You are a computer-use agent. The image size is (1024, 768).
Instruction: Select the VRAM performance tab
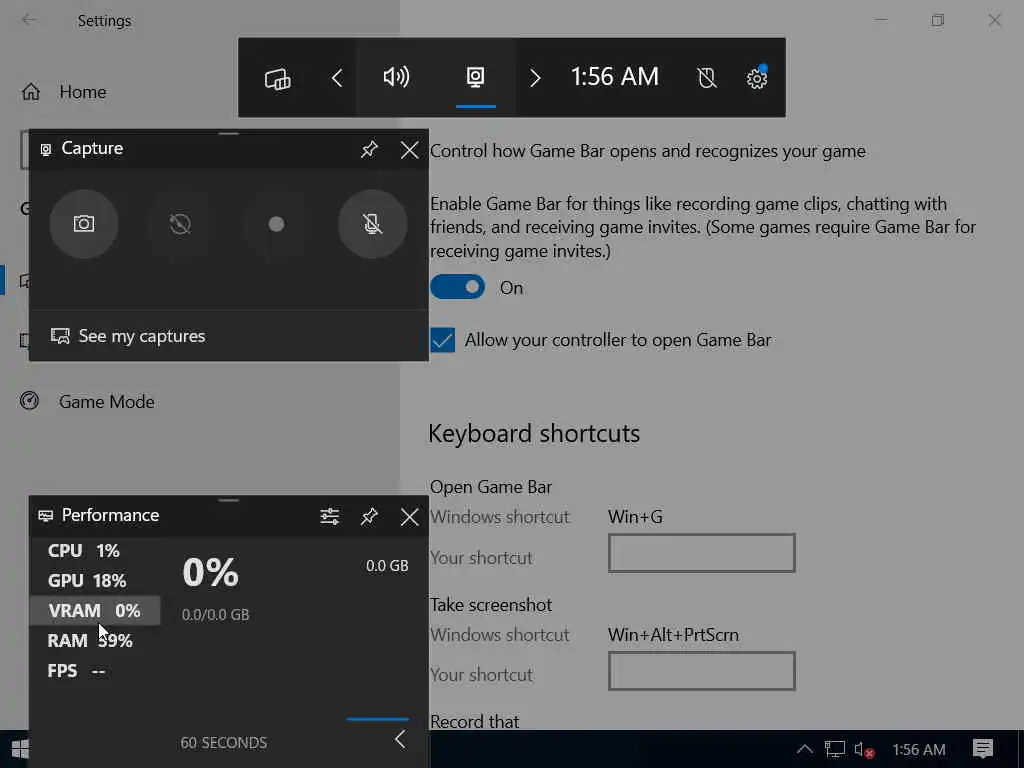(95, 611)
